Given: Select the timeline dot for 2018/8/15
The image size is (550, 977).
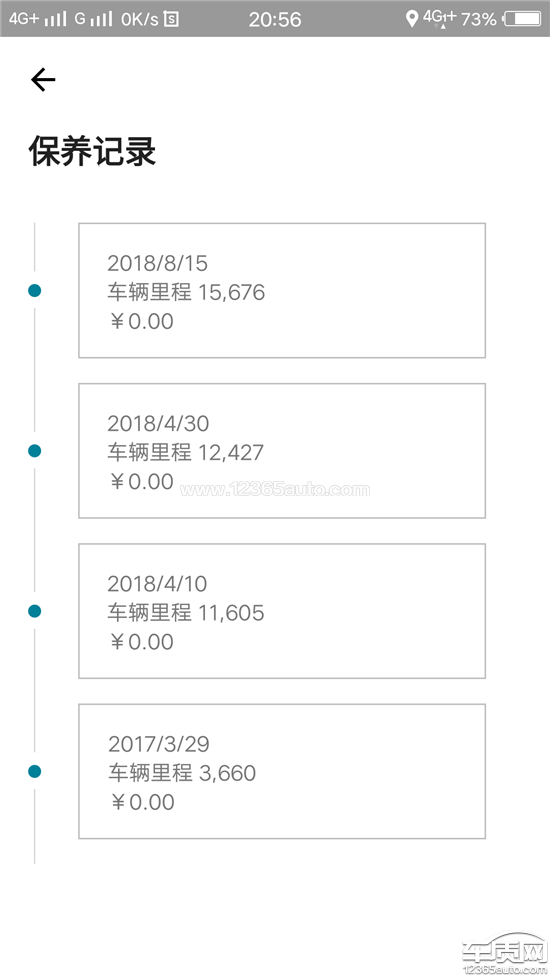Looking at the screenshot, I should [x=35, y=290].
